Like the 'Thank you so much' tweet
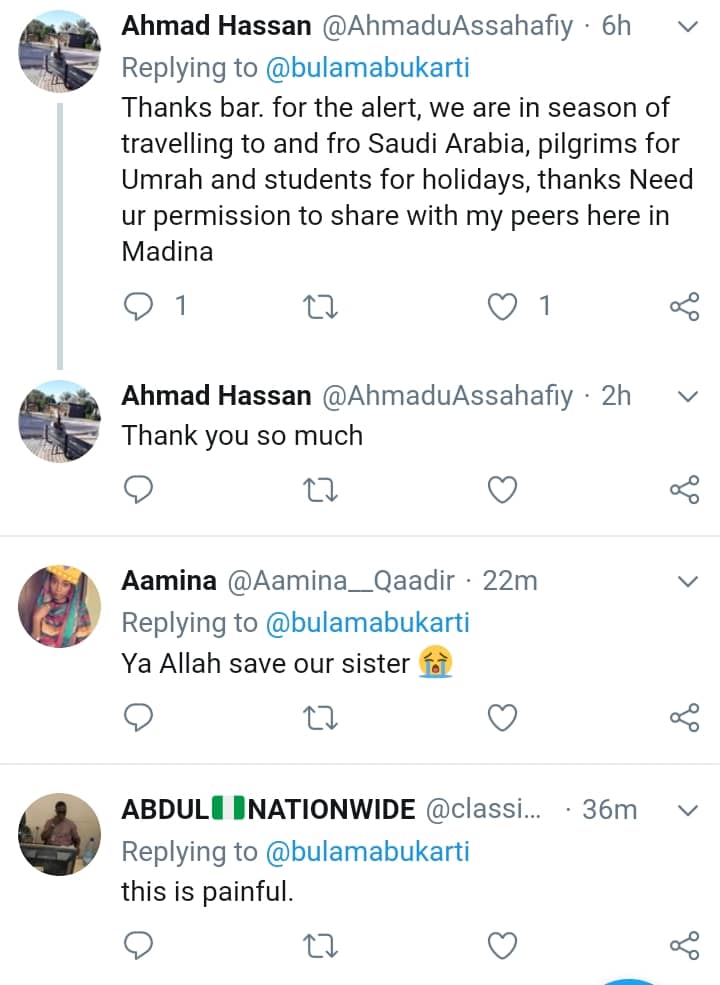720x985 pixels. [x=502, y=489]
